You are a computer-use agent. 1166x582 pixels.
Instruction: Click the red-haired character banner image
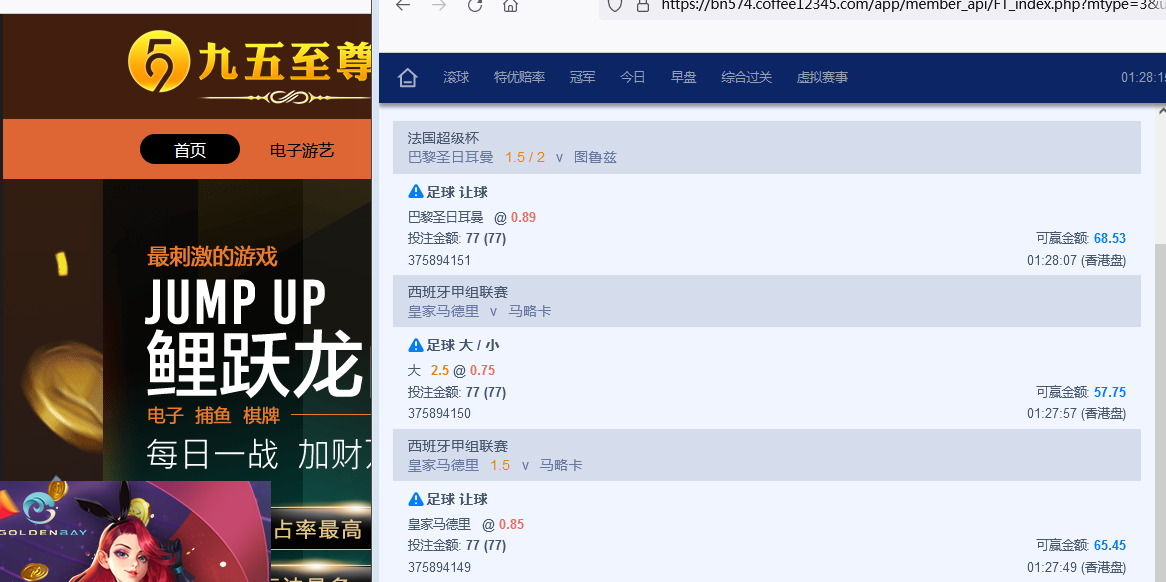(x=135, y=531)
